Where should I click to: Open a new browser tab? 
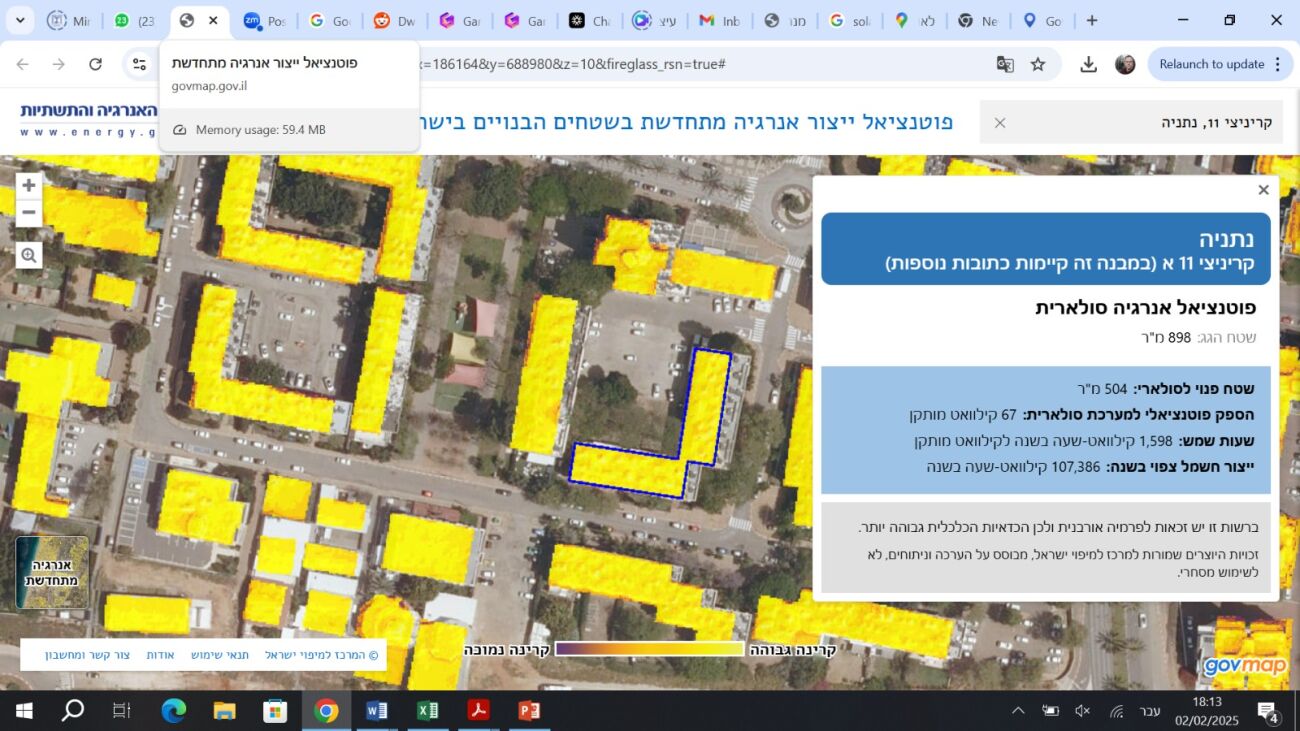1092,20
